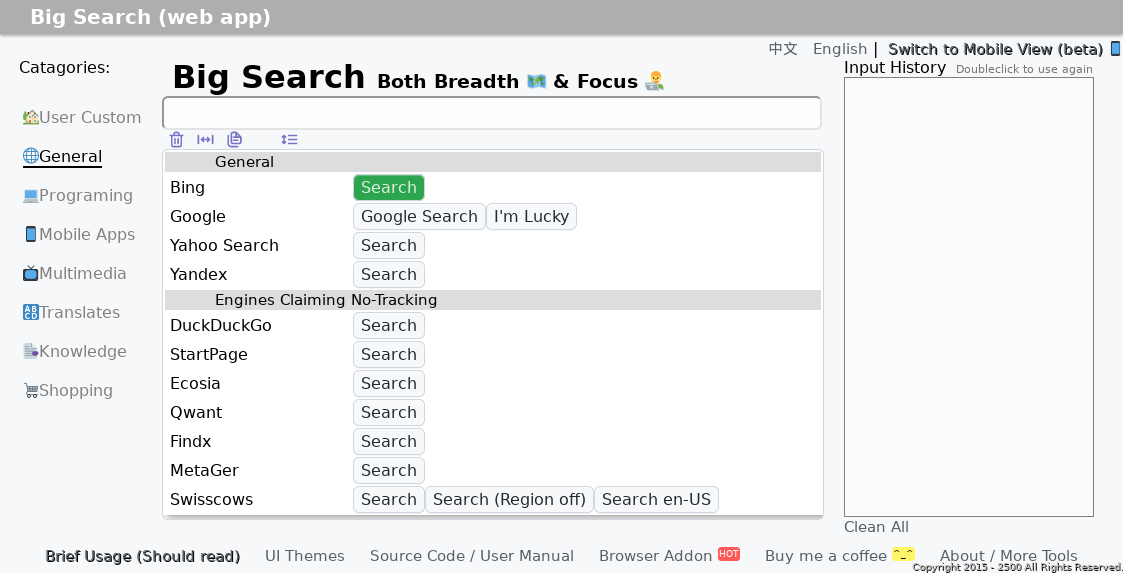Click Search button for Ecosia
Viewport: 1123px width, 573px height.
[389, 383]
